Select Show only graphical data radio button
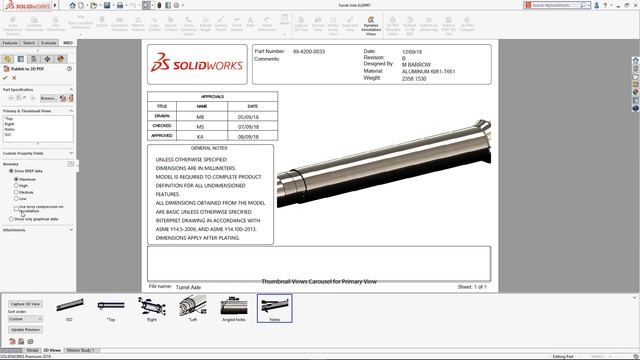Image resolution: width=640 pixels, height=360 pixels. [x=11, y=219]
